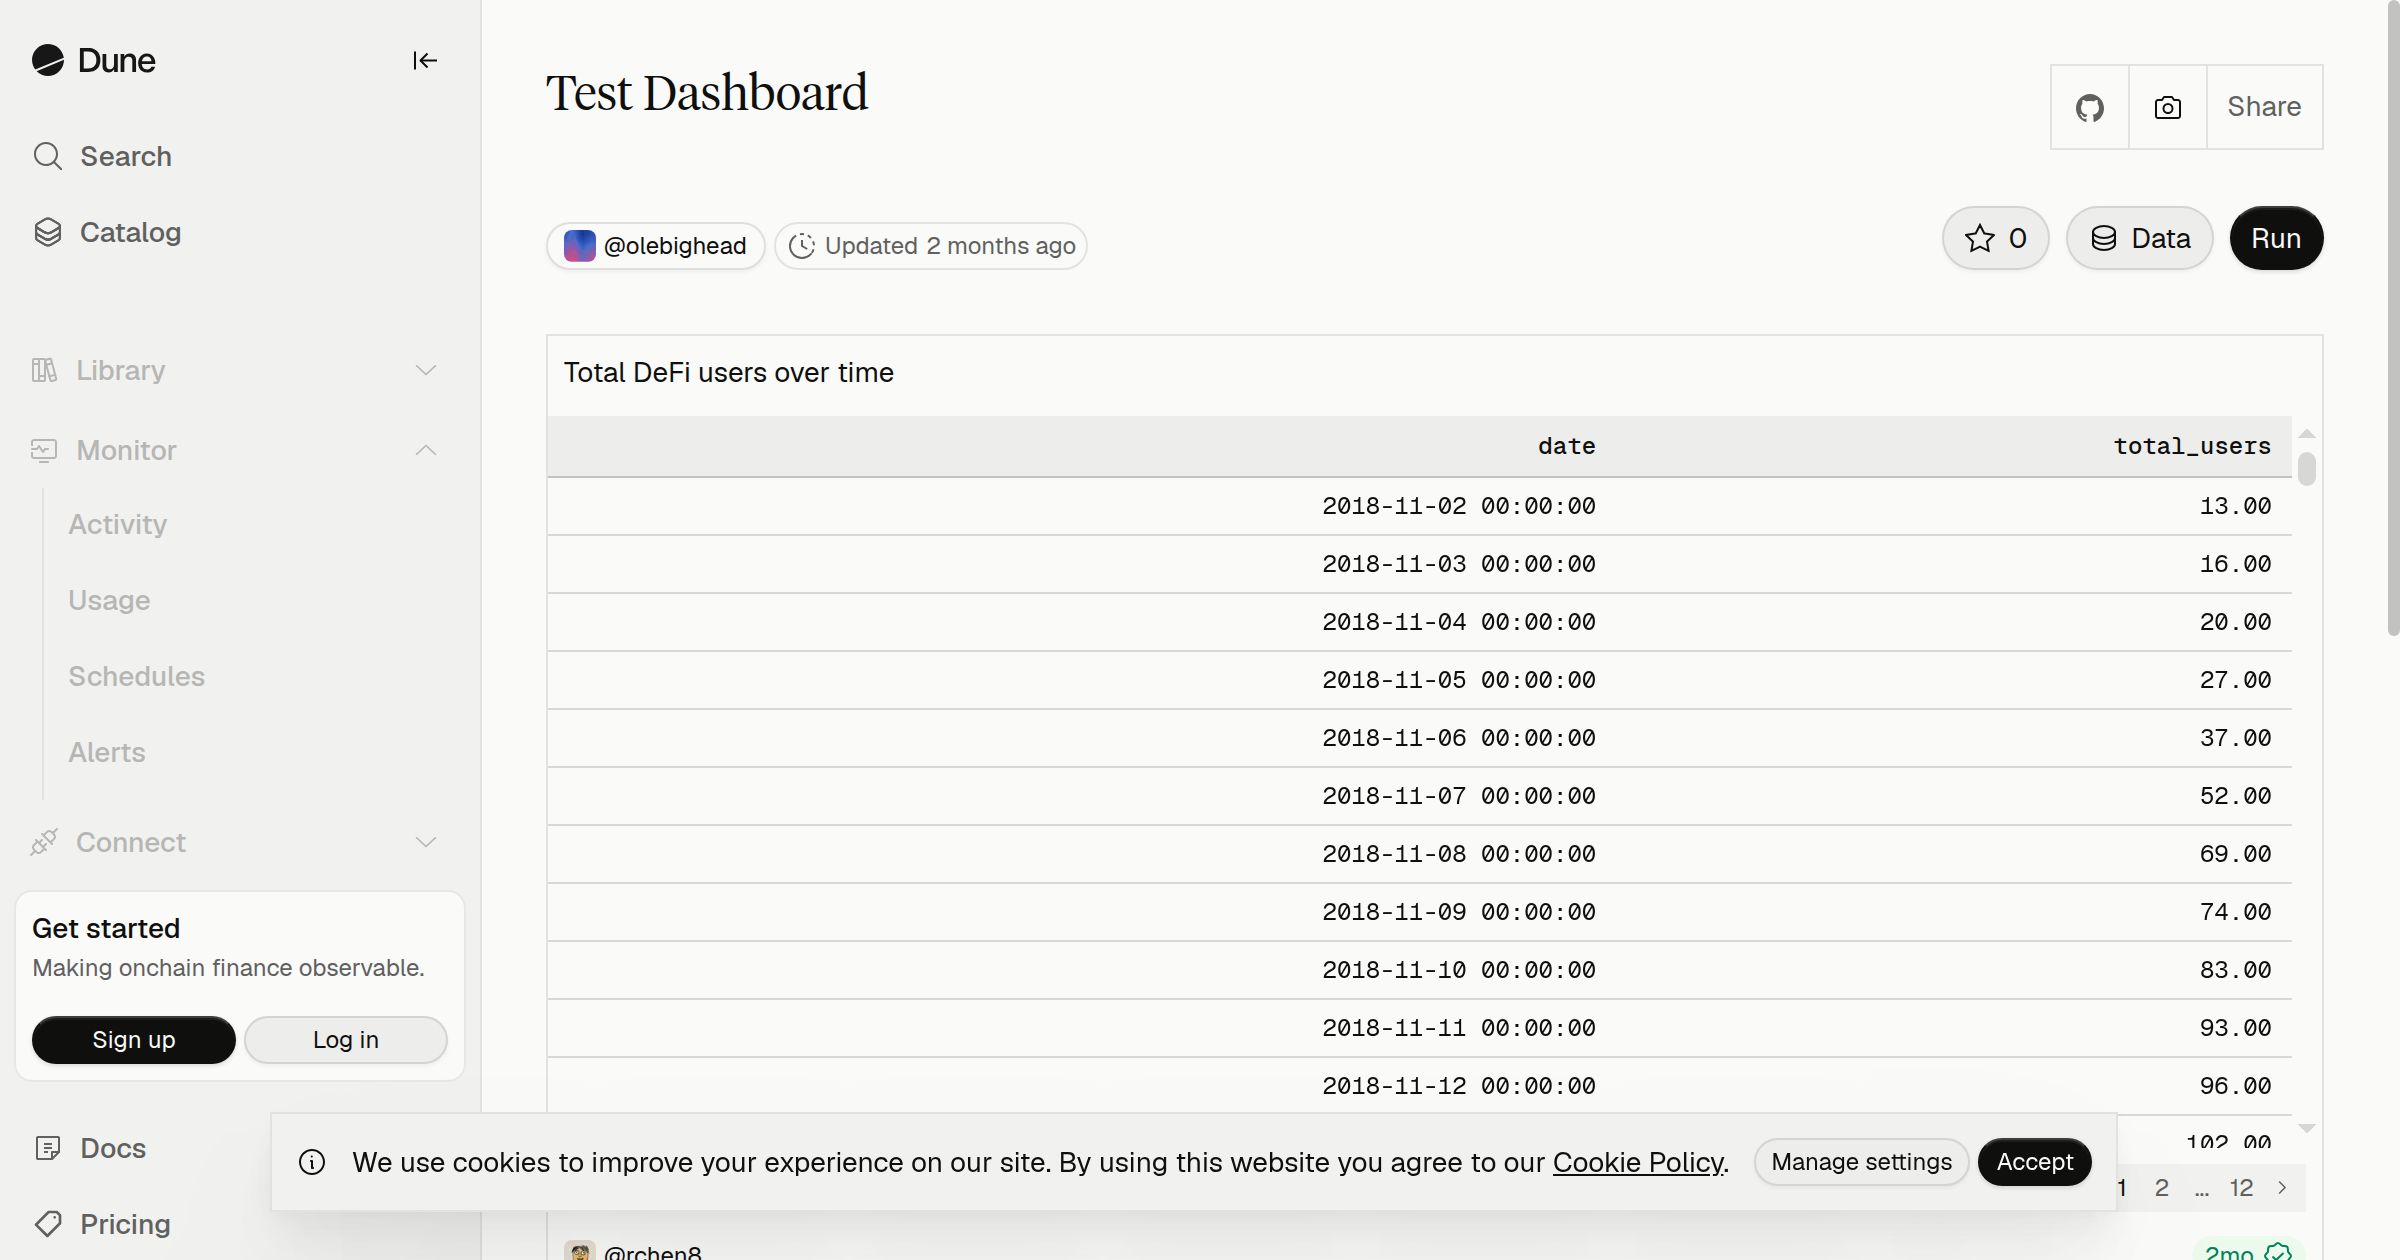The image size is (2400, 1260).
Task: Open the Pricing page
Action: [125, 1224]
